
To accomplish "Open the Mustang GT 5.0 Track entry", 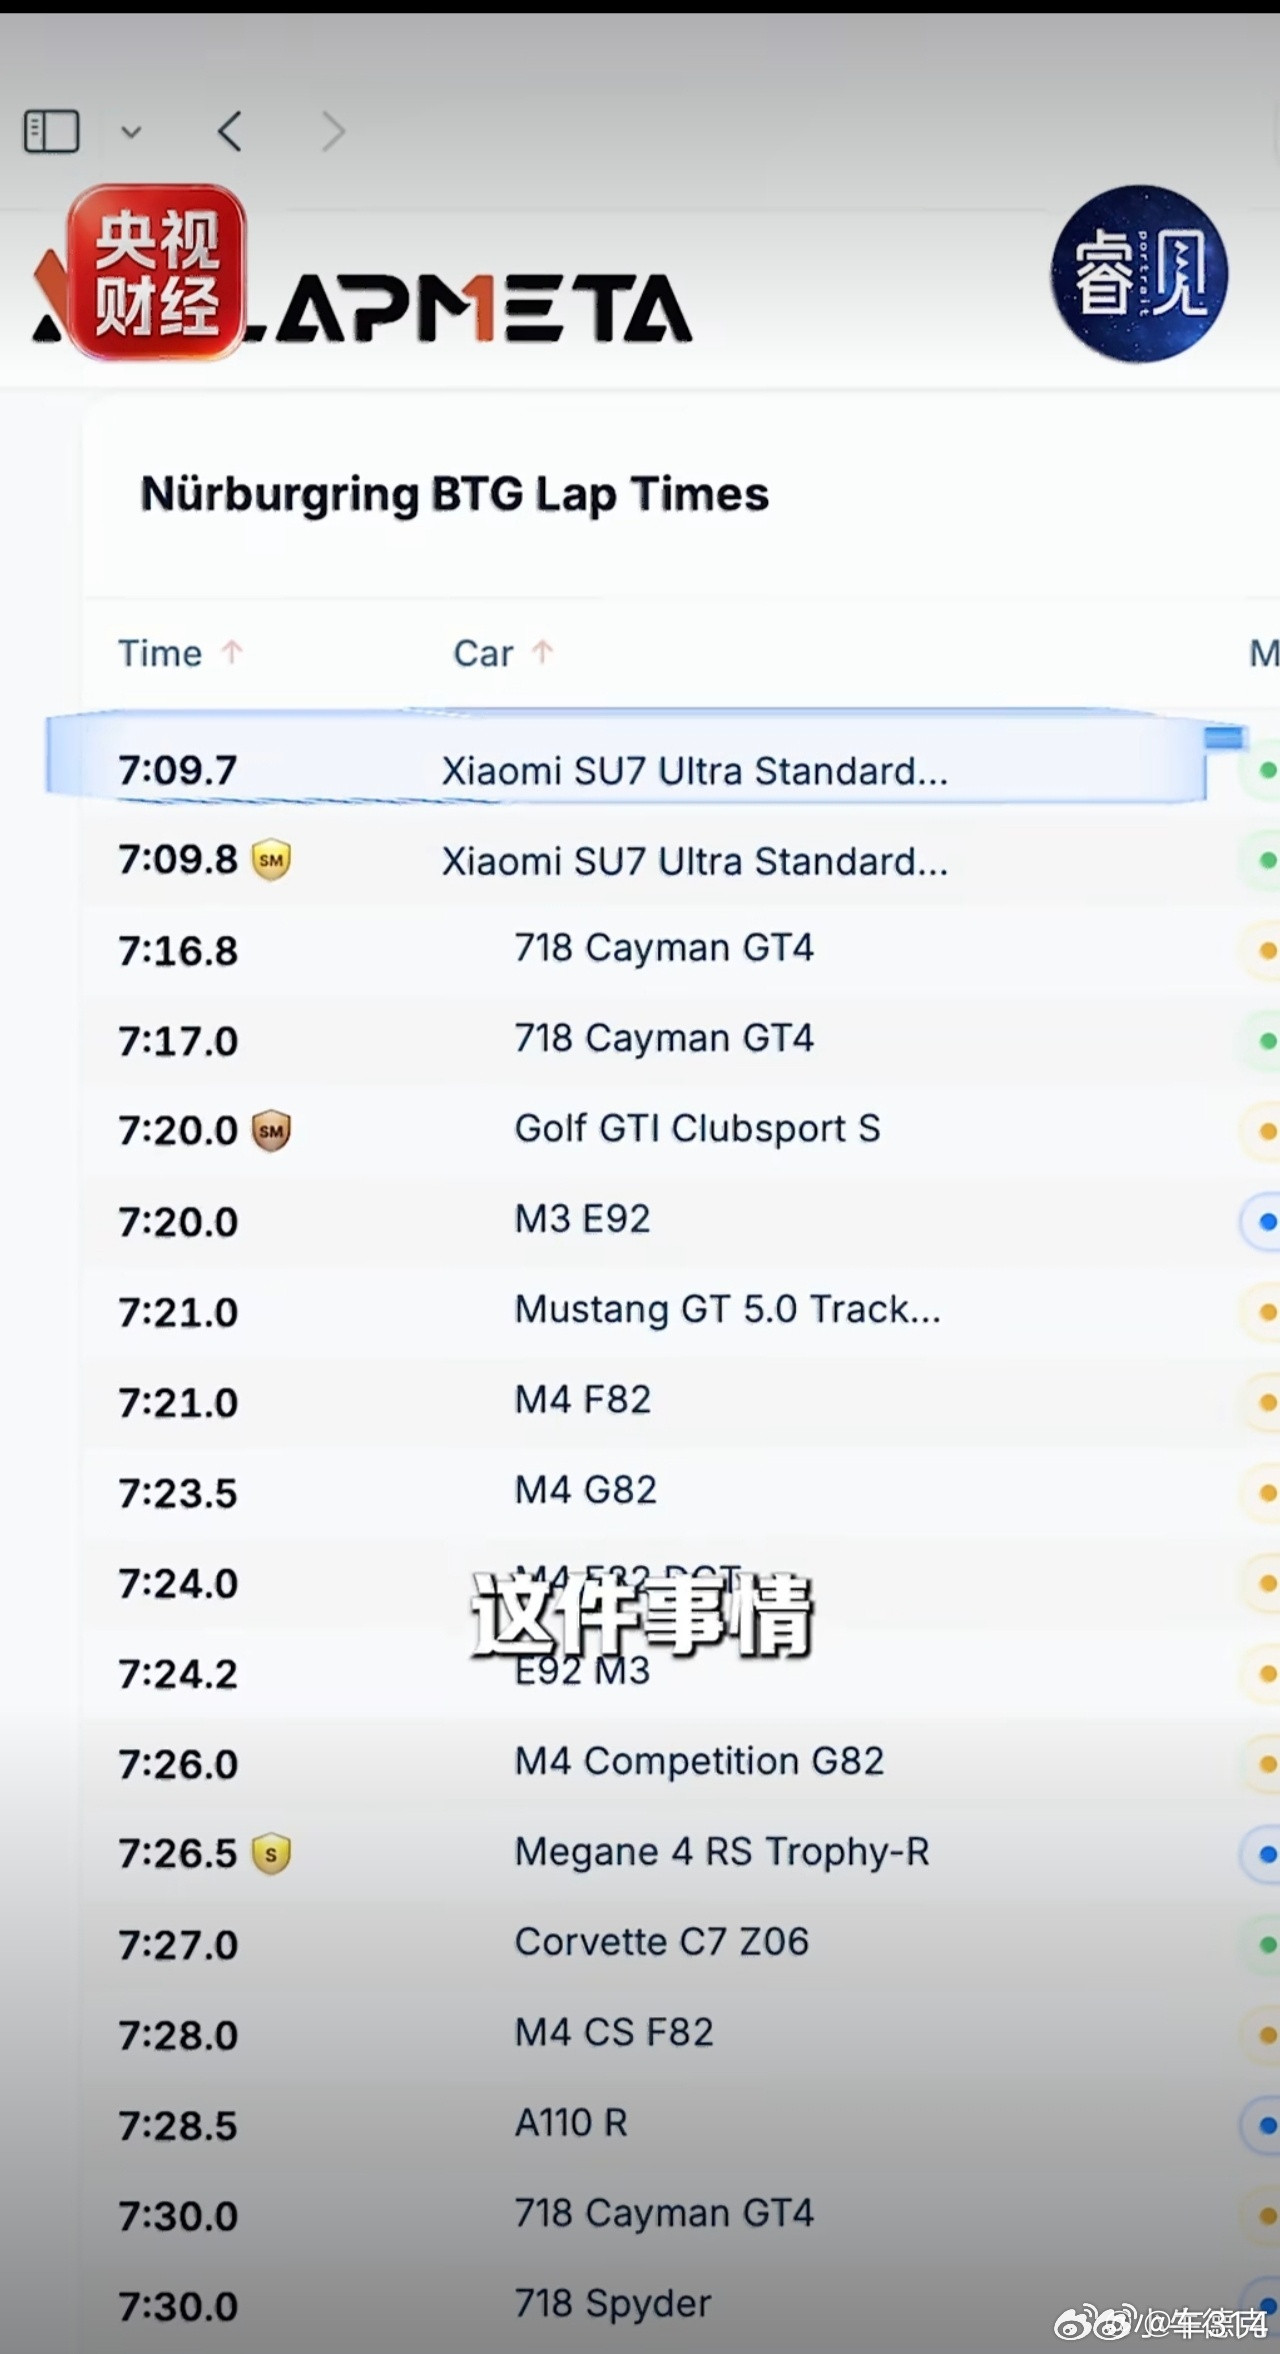I will [x=728, y=1309].
